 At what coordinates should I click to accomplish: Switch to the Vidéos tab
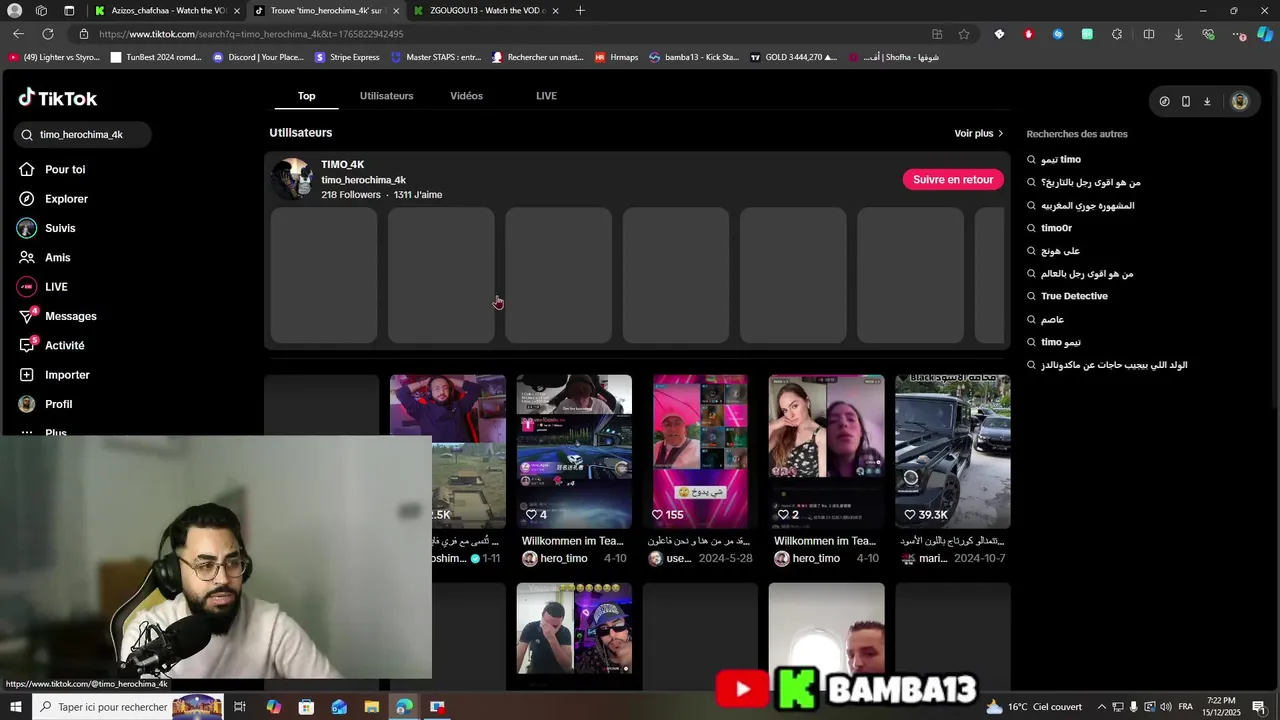tap(466, 96)
